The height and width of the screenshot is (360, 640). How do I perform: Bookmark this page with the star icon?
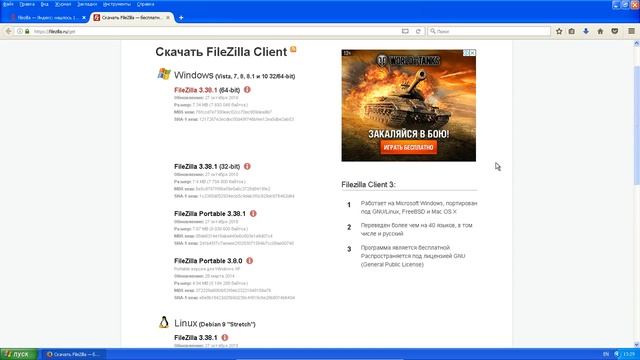559,31
